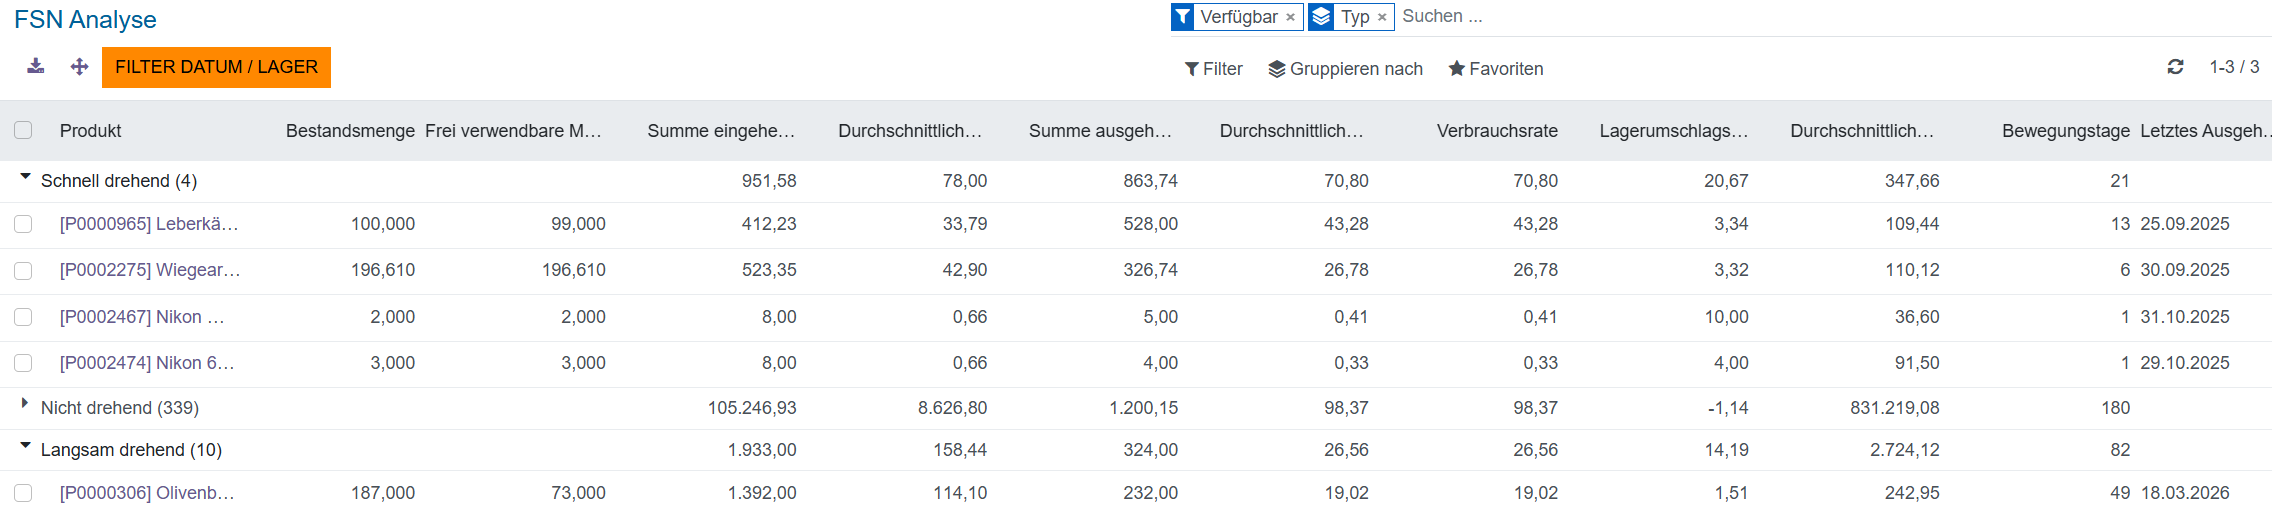Click date cell 18.03.2026
The height and width of the screenshot is (513, 2272).
2185,493
